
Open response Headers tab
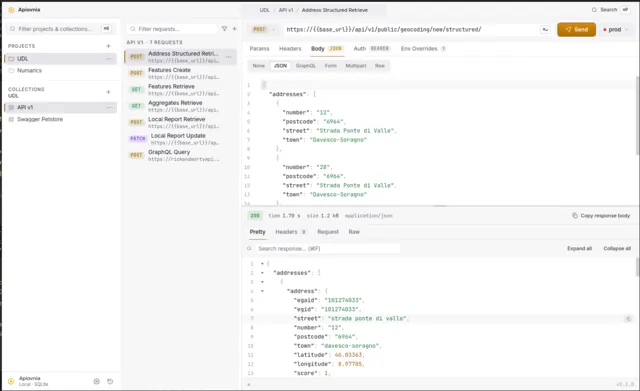point(290,232)
